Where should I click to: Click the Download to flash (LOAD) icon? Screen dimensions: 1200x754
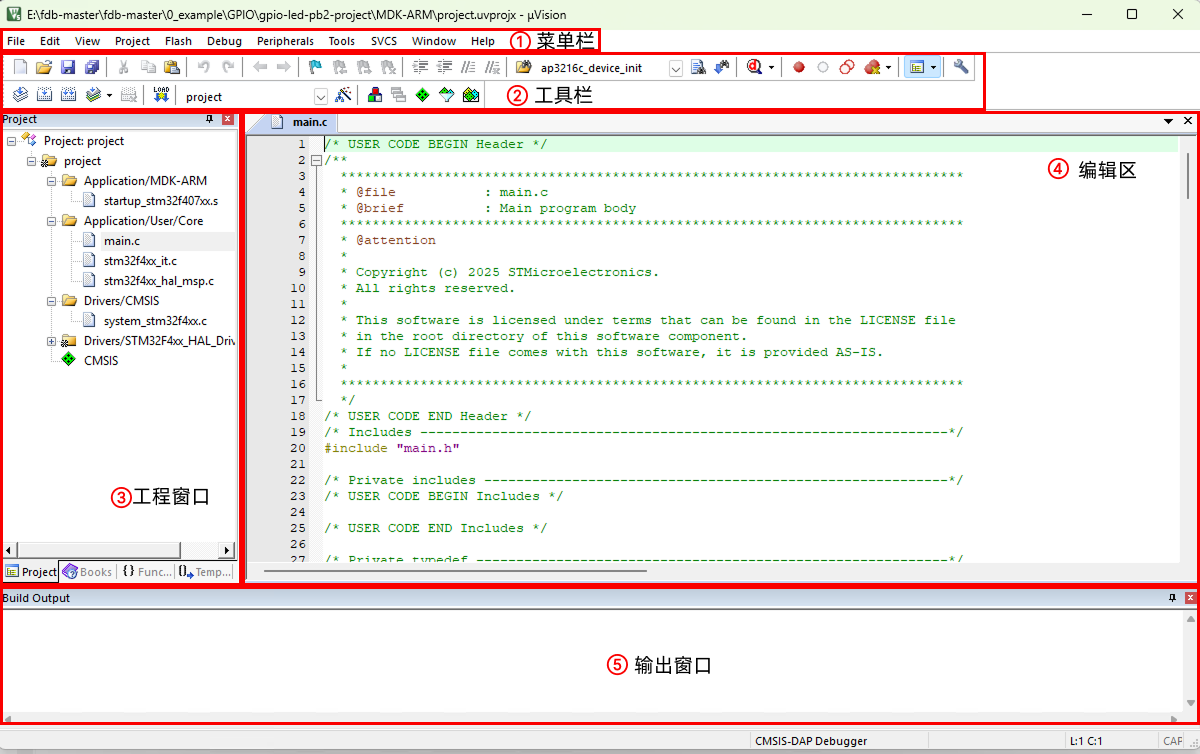tap(161, 95)
